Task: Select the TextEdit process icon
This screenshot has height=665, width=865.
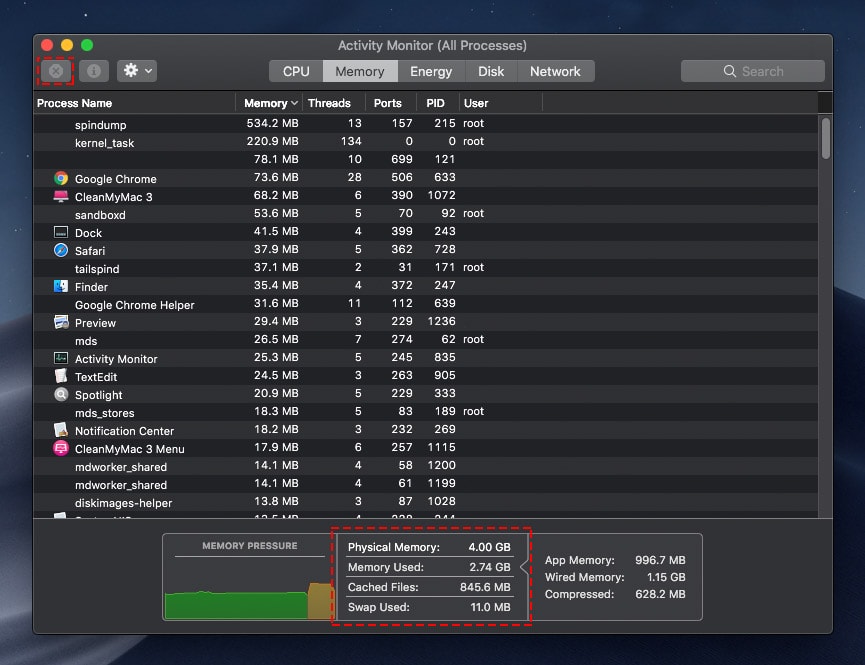Action: click(61, 376)
